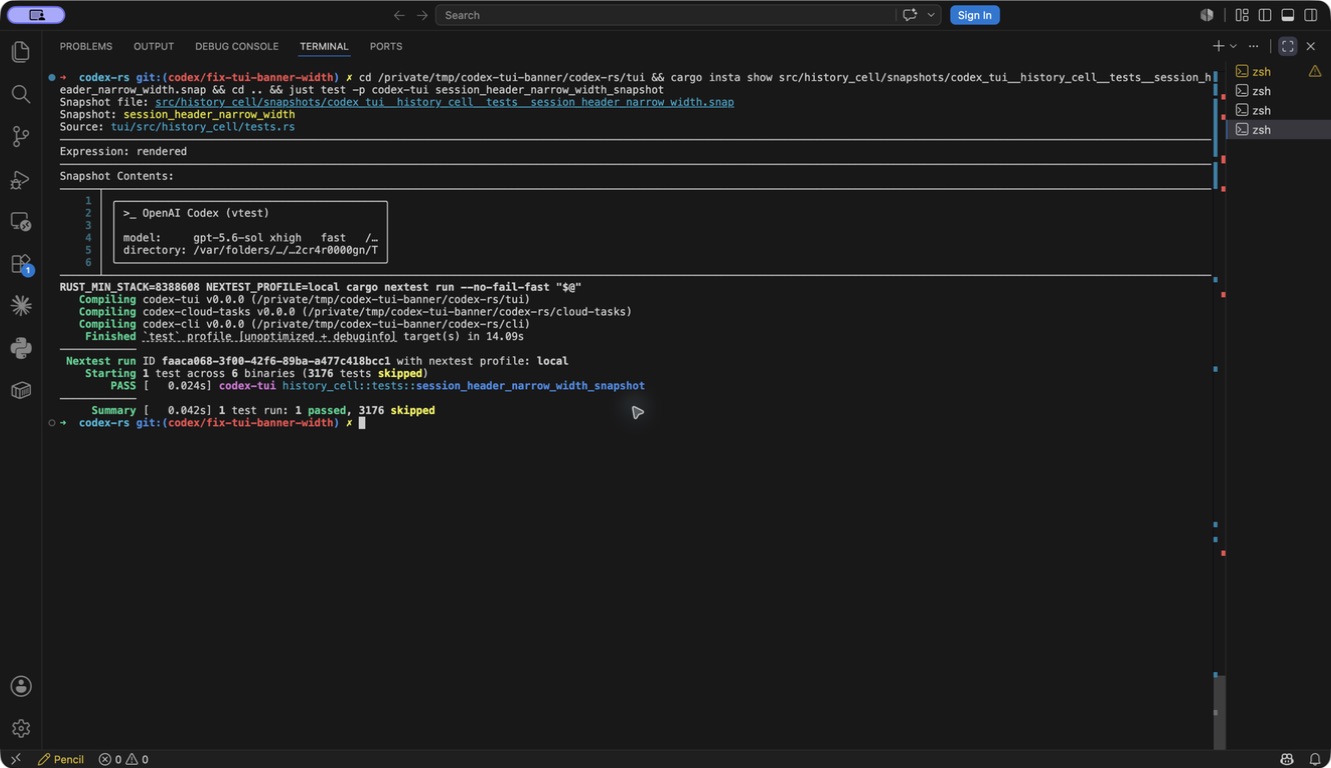1331x768 pixels.
Task: Click the hexagon Copilot-style icon in the title bar
Action: click(x=1207, y=15)
